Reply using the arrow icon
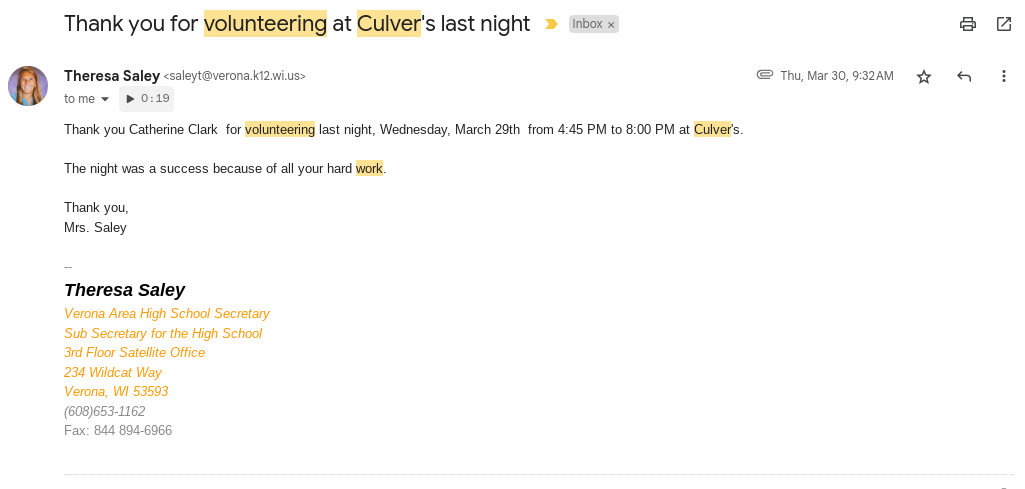This screenshot has width=1025, height=489. pos(964,76)
